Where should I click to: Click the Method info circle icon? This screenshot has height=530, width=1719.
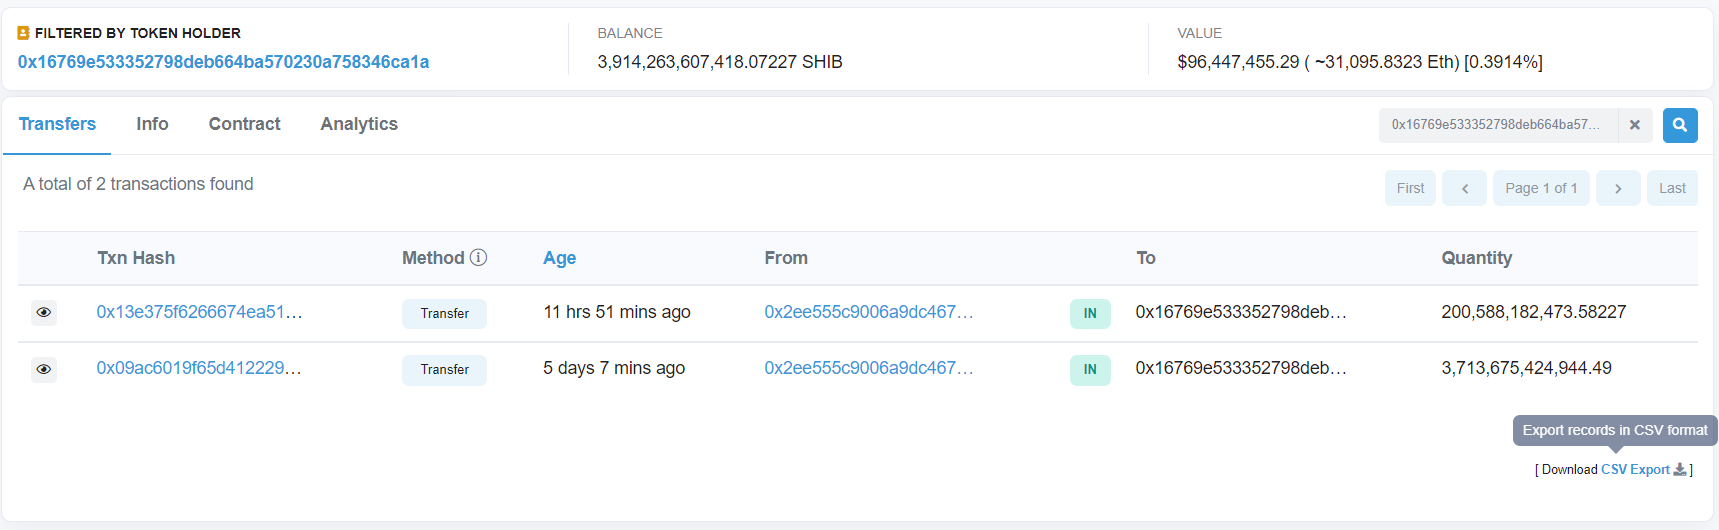[x=478, y=257]
